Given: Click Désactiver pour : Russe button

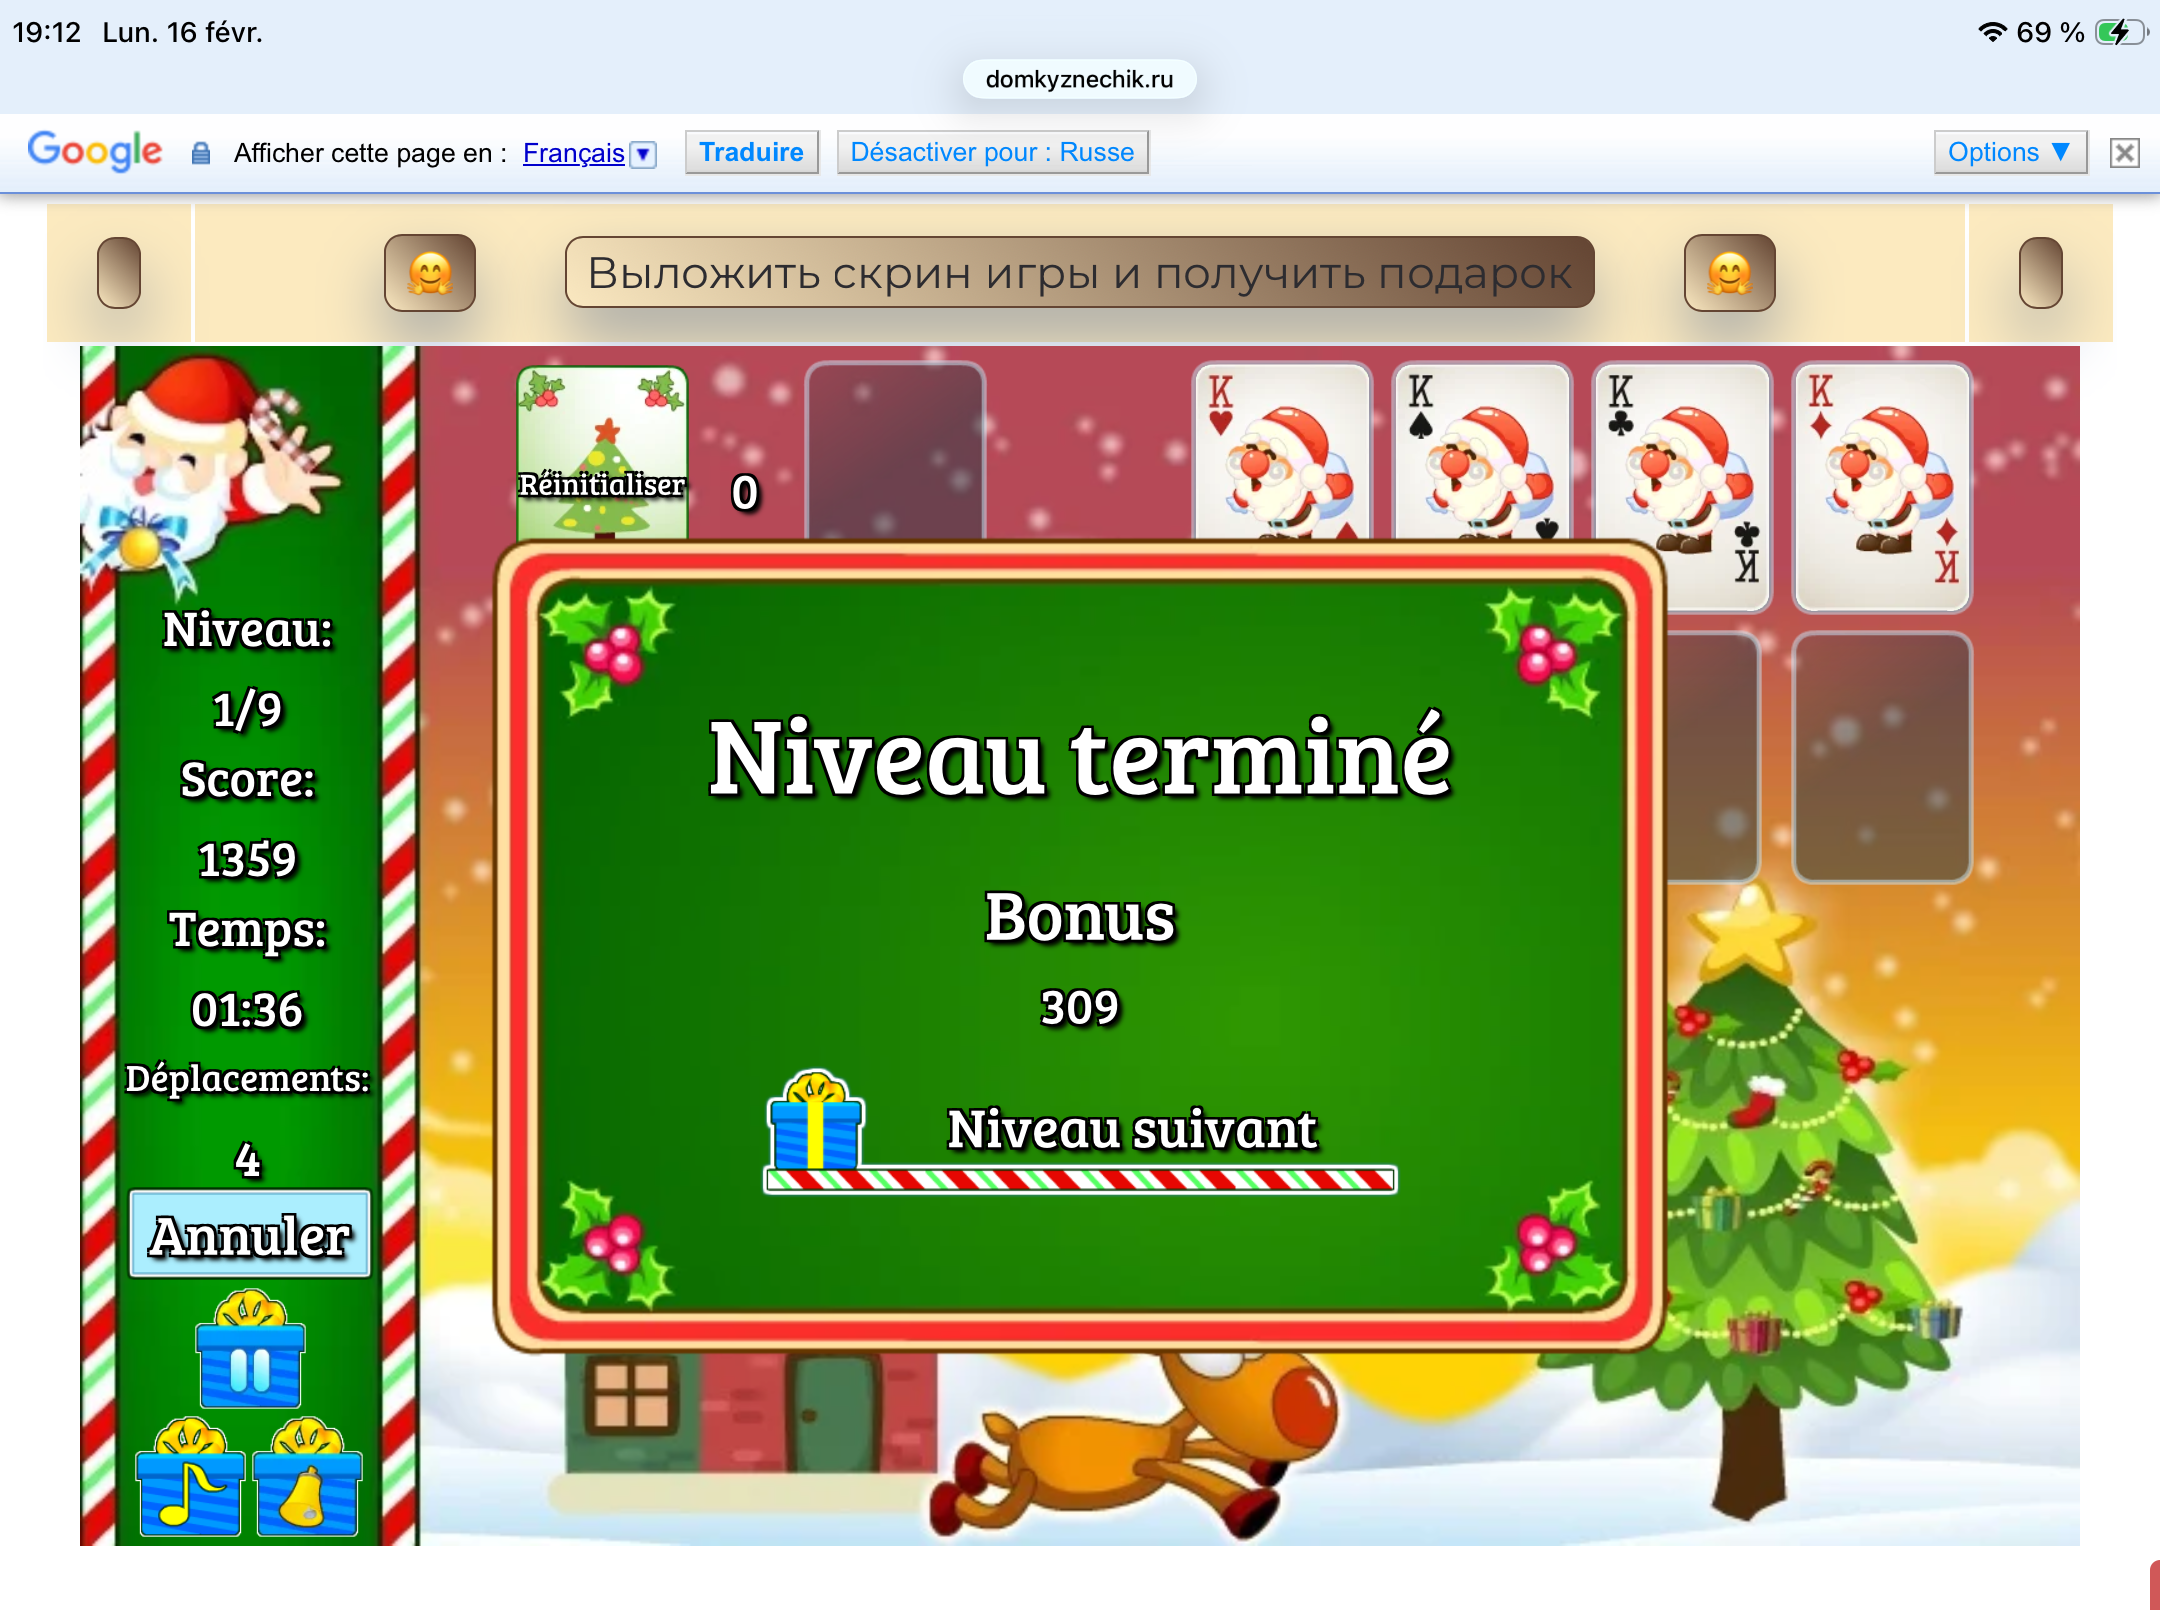Looking at the screenshot, I should point(992,152).
